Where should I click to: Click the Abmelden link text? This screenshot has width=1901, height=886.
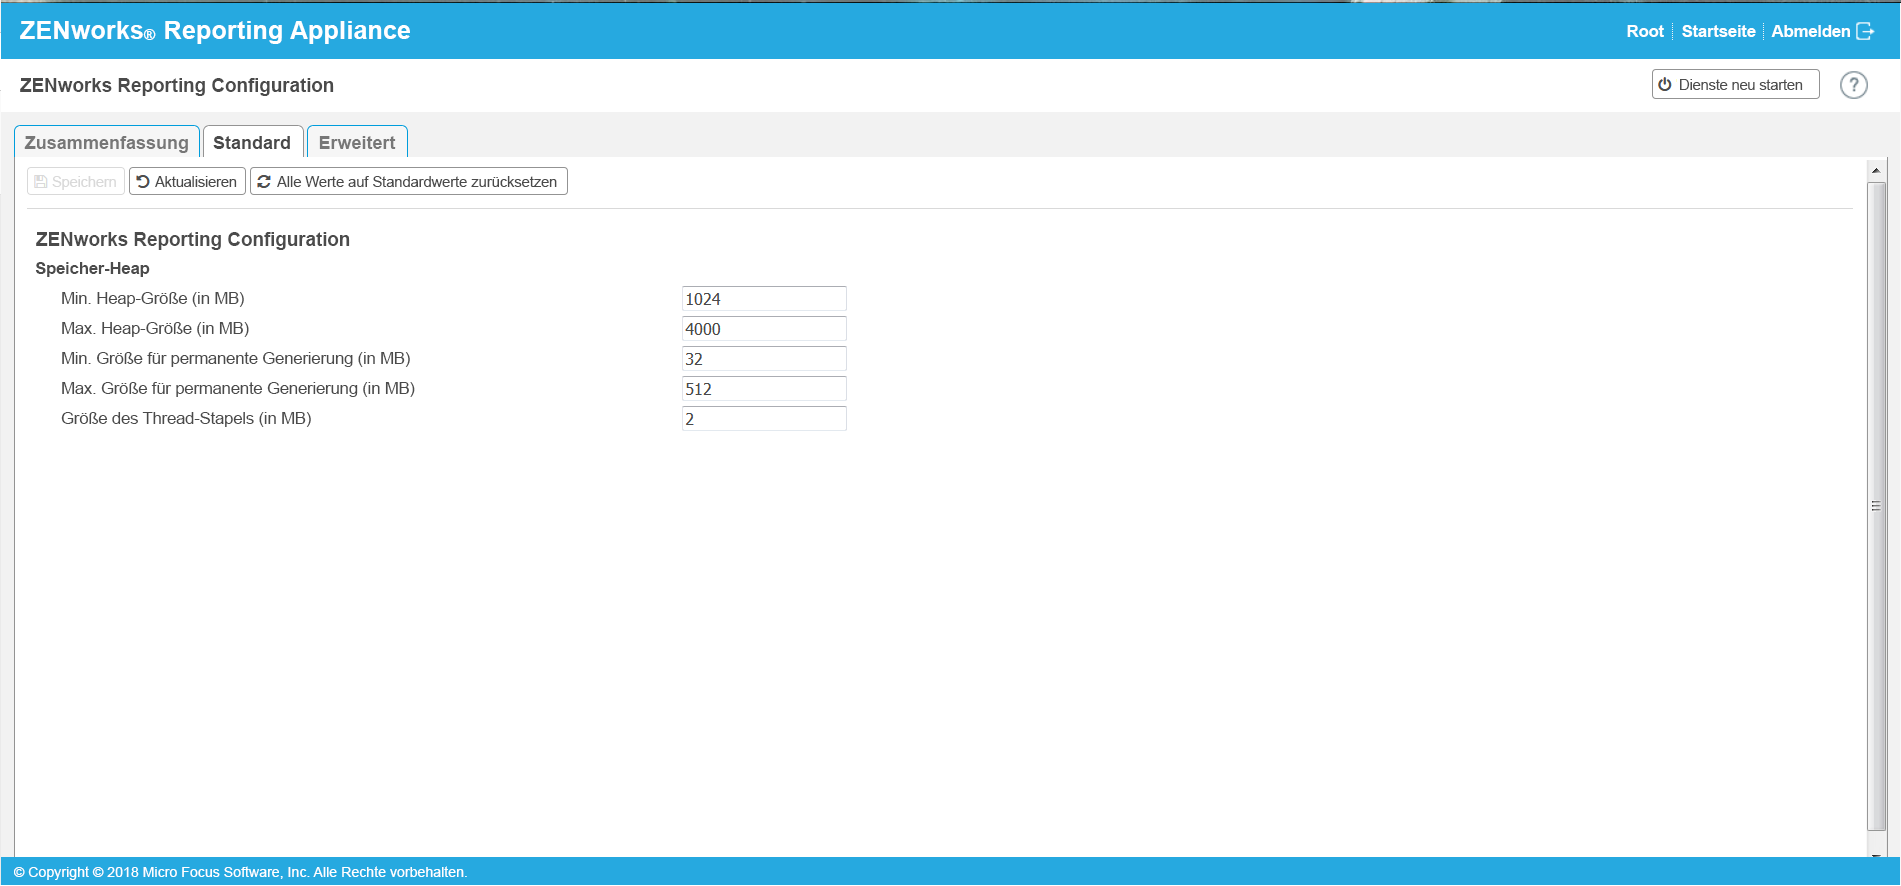[x=1810, y=31]
